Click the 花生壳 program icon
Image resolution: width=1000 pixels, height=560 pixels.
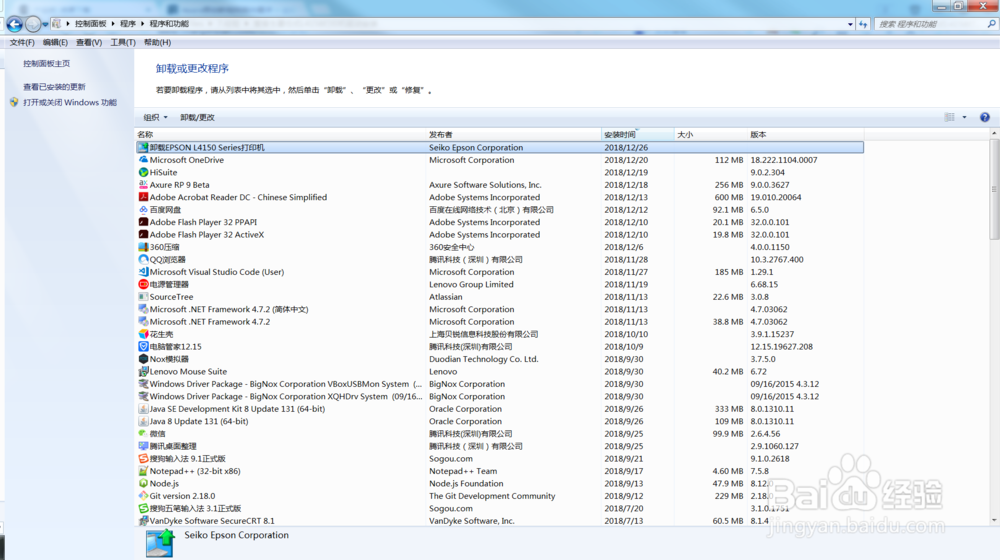(x=143, y=334)
